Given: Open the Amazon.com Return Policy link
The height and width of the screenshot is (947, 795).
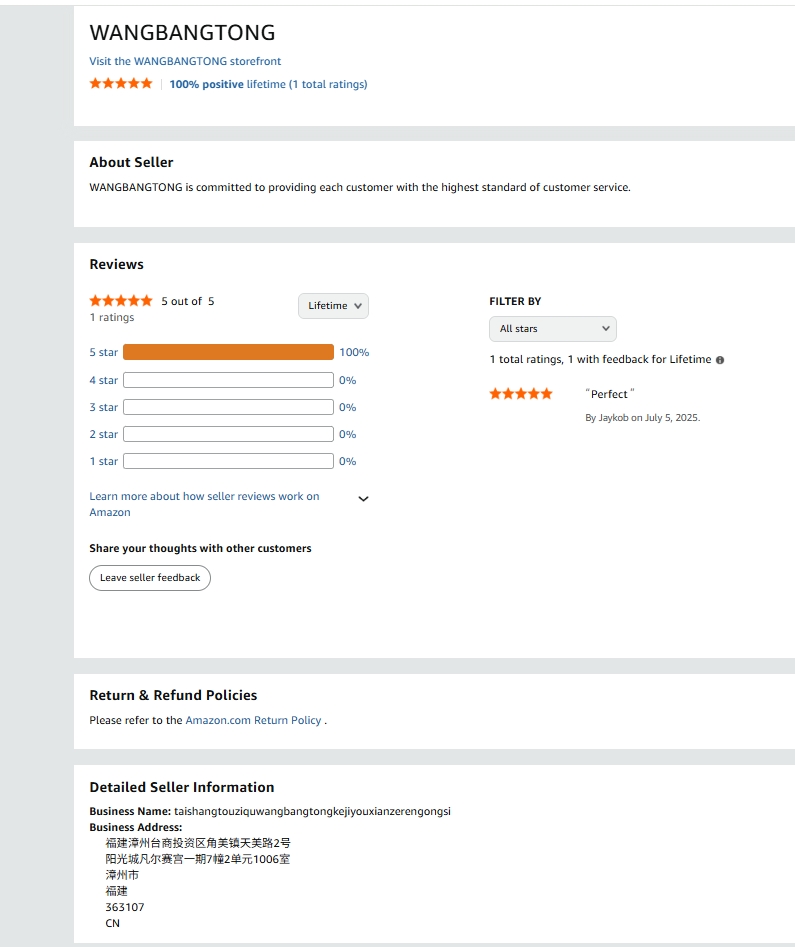Looking at the screenshot, I should [253, 720].
